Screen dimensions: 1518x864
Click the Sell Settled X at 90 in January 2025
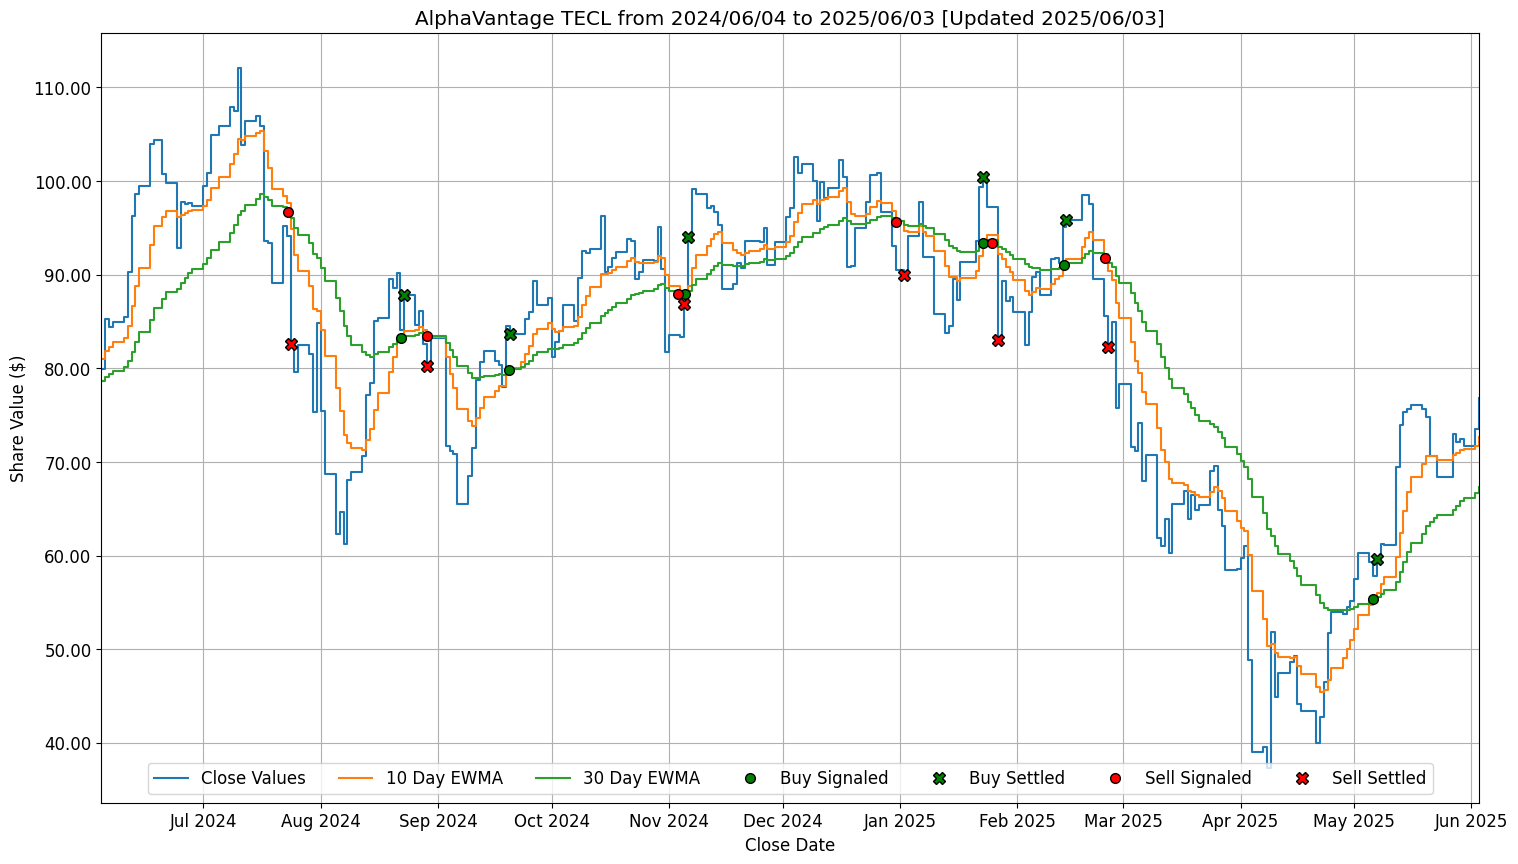(x=904, y=275)
